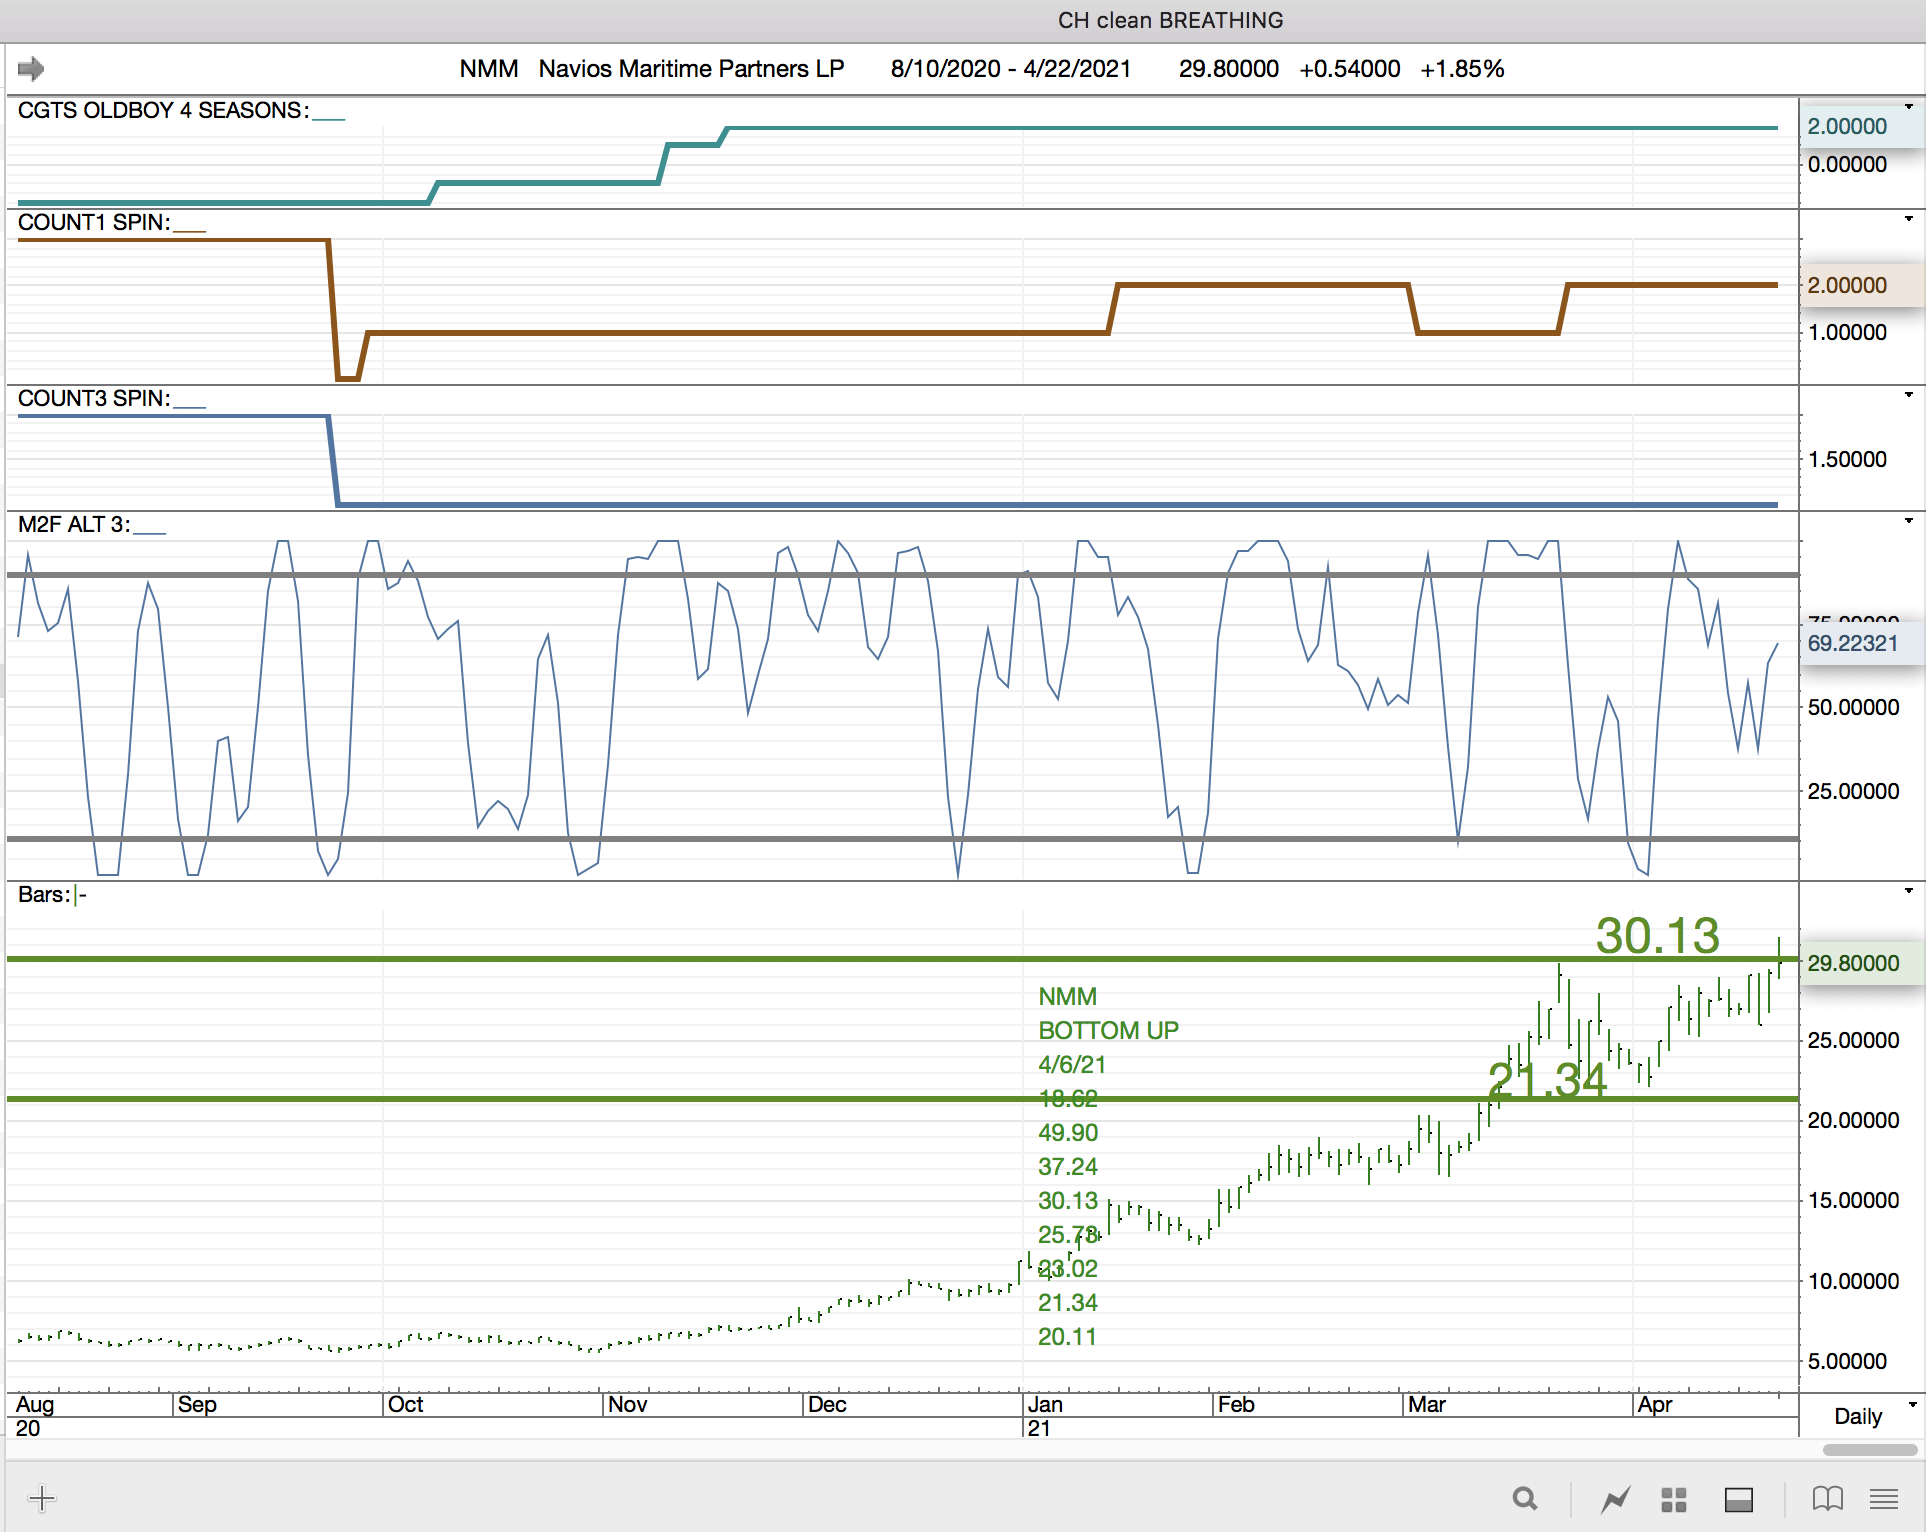The image size is (1926, 1532).
Task: Click the CH clean BREATHING title
Action: tap(1170, 20)
